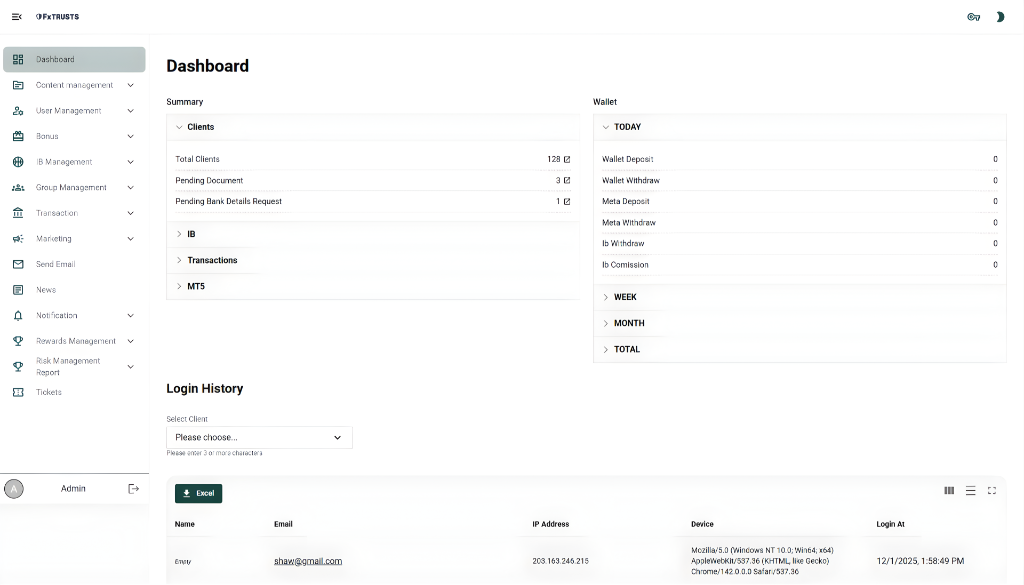Toggle dark mode with the moon icon
This screenshot has height=585, width=1024.
click(1001, 16)
